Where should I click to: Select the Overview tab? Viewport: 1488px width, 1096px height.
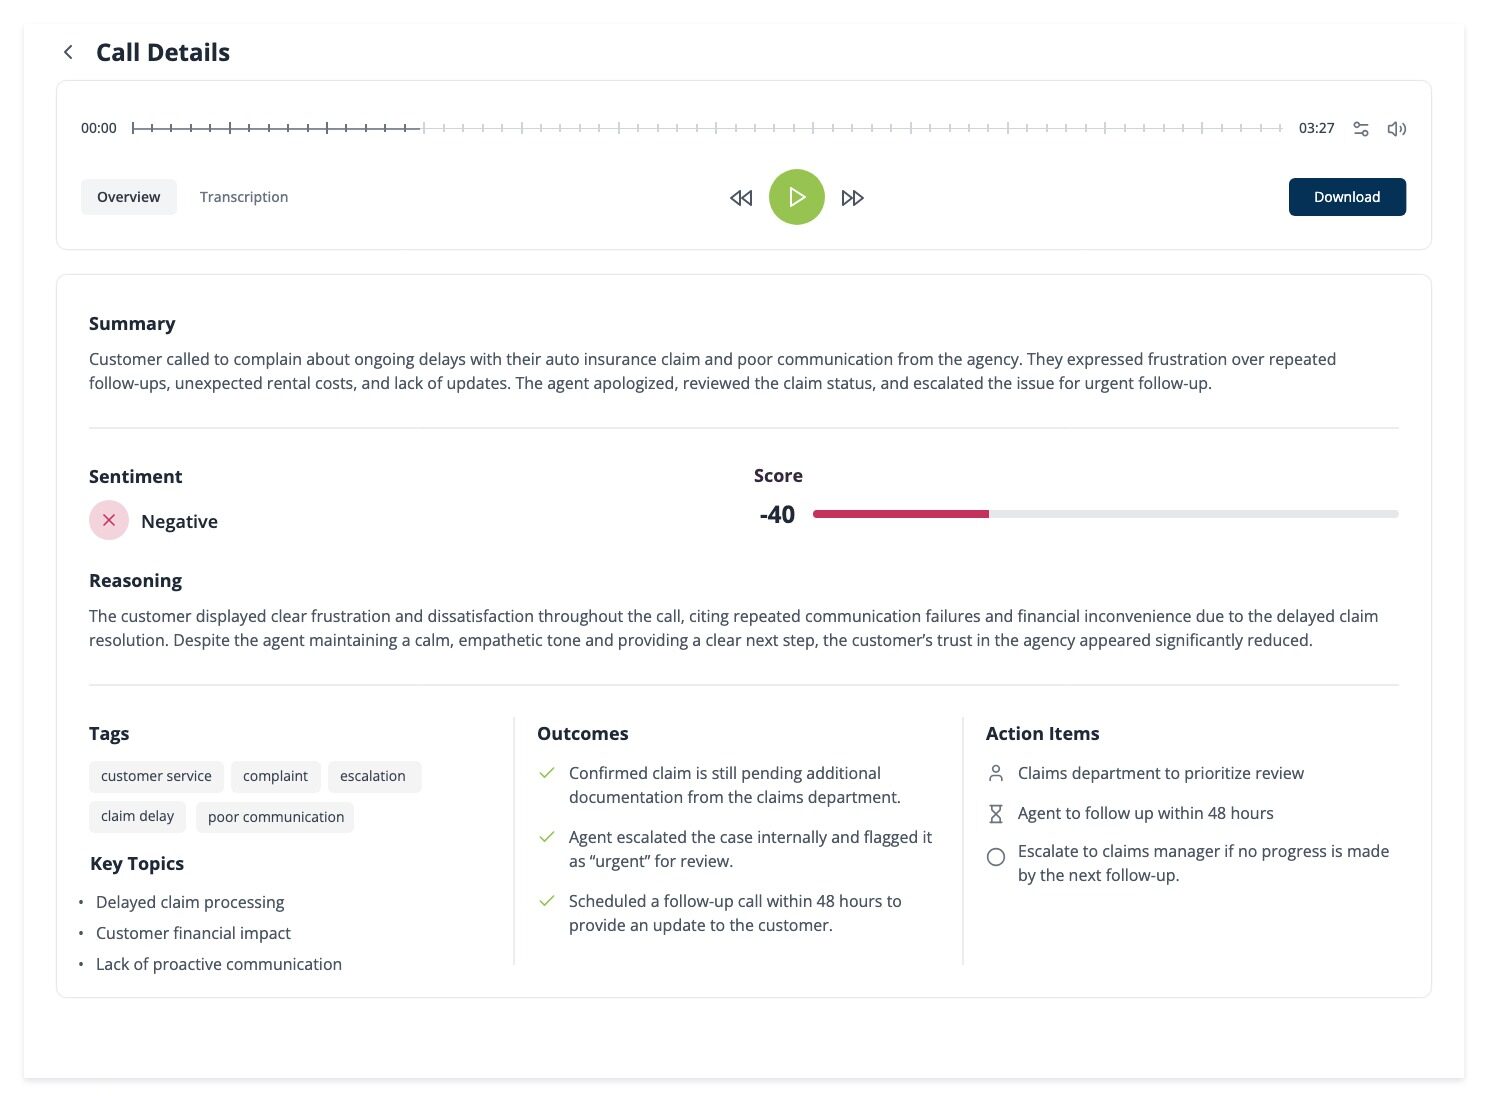coord(129,197)
